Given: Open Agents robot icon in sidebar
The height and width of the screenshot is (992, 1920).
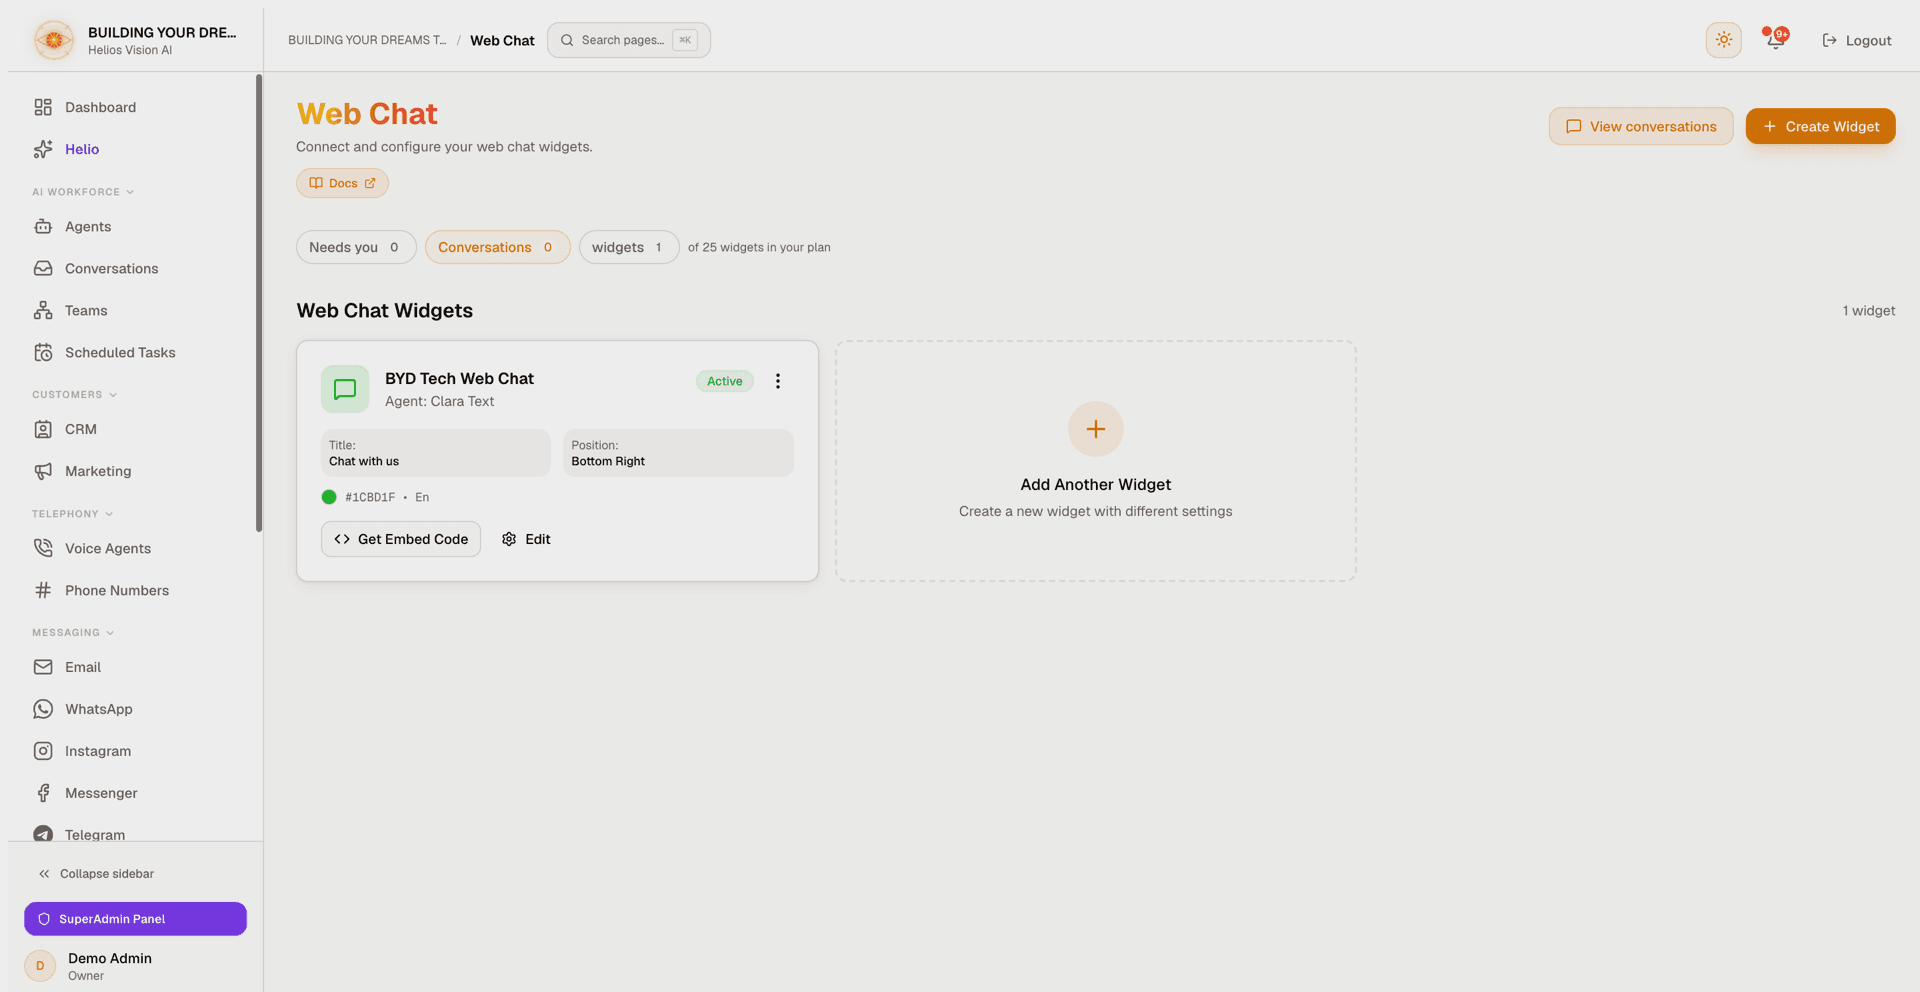Looking at the screenshot, I should pyautogui.click(x=43, y=227).
